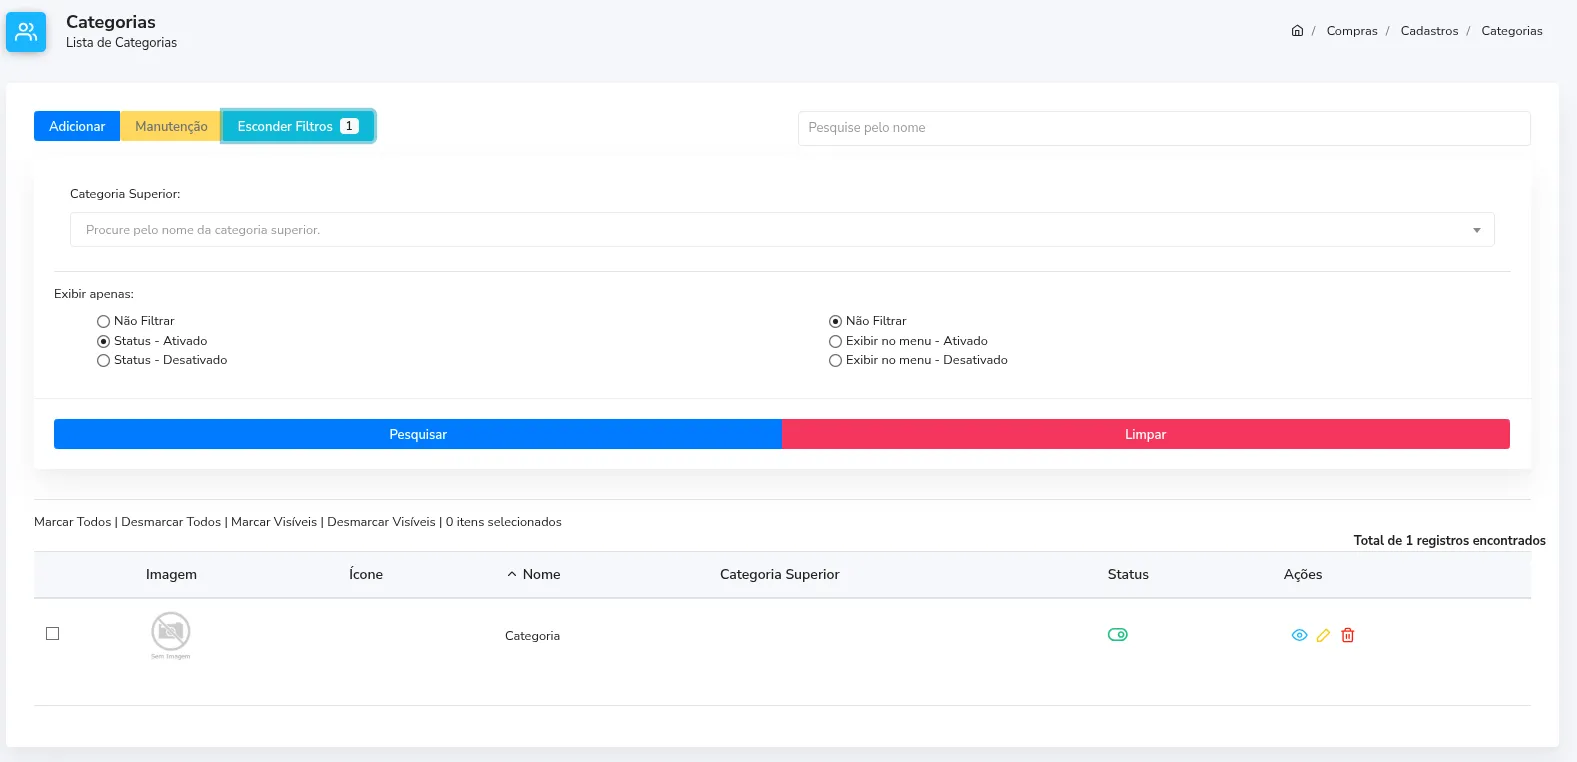
Task: Delete Categoria using the trash icon
Action: (1348, 635)
